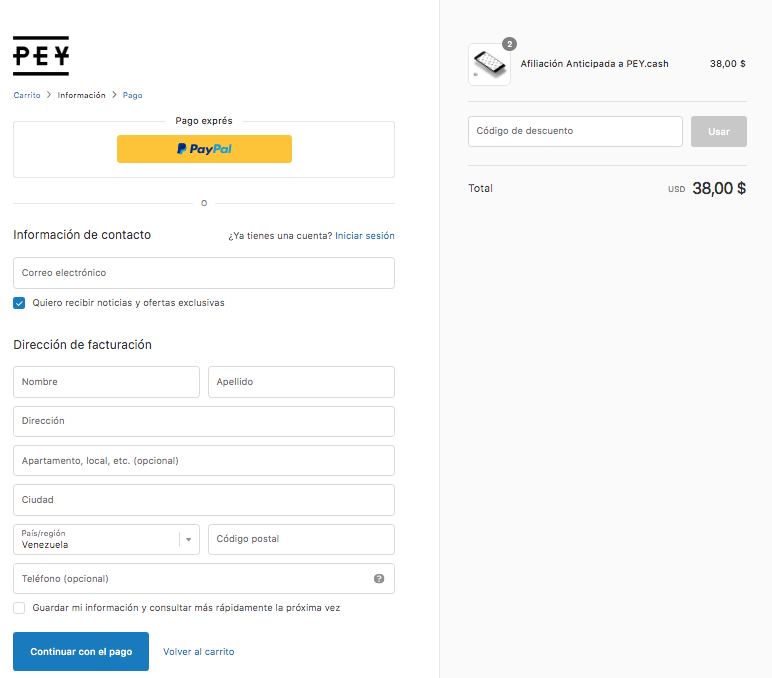Click the Iniciar sesión link
Viewport: 772px width, 678px height.
(x=365, y=236)
